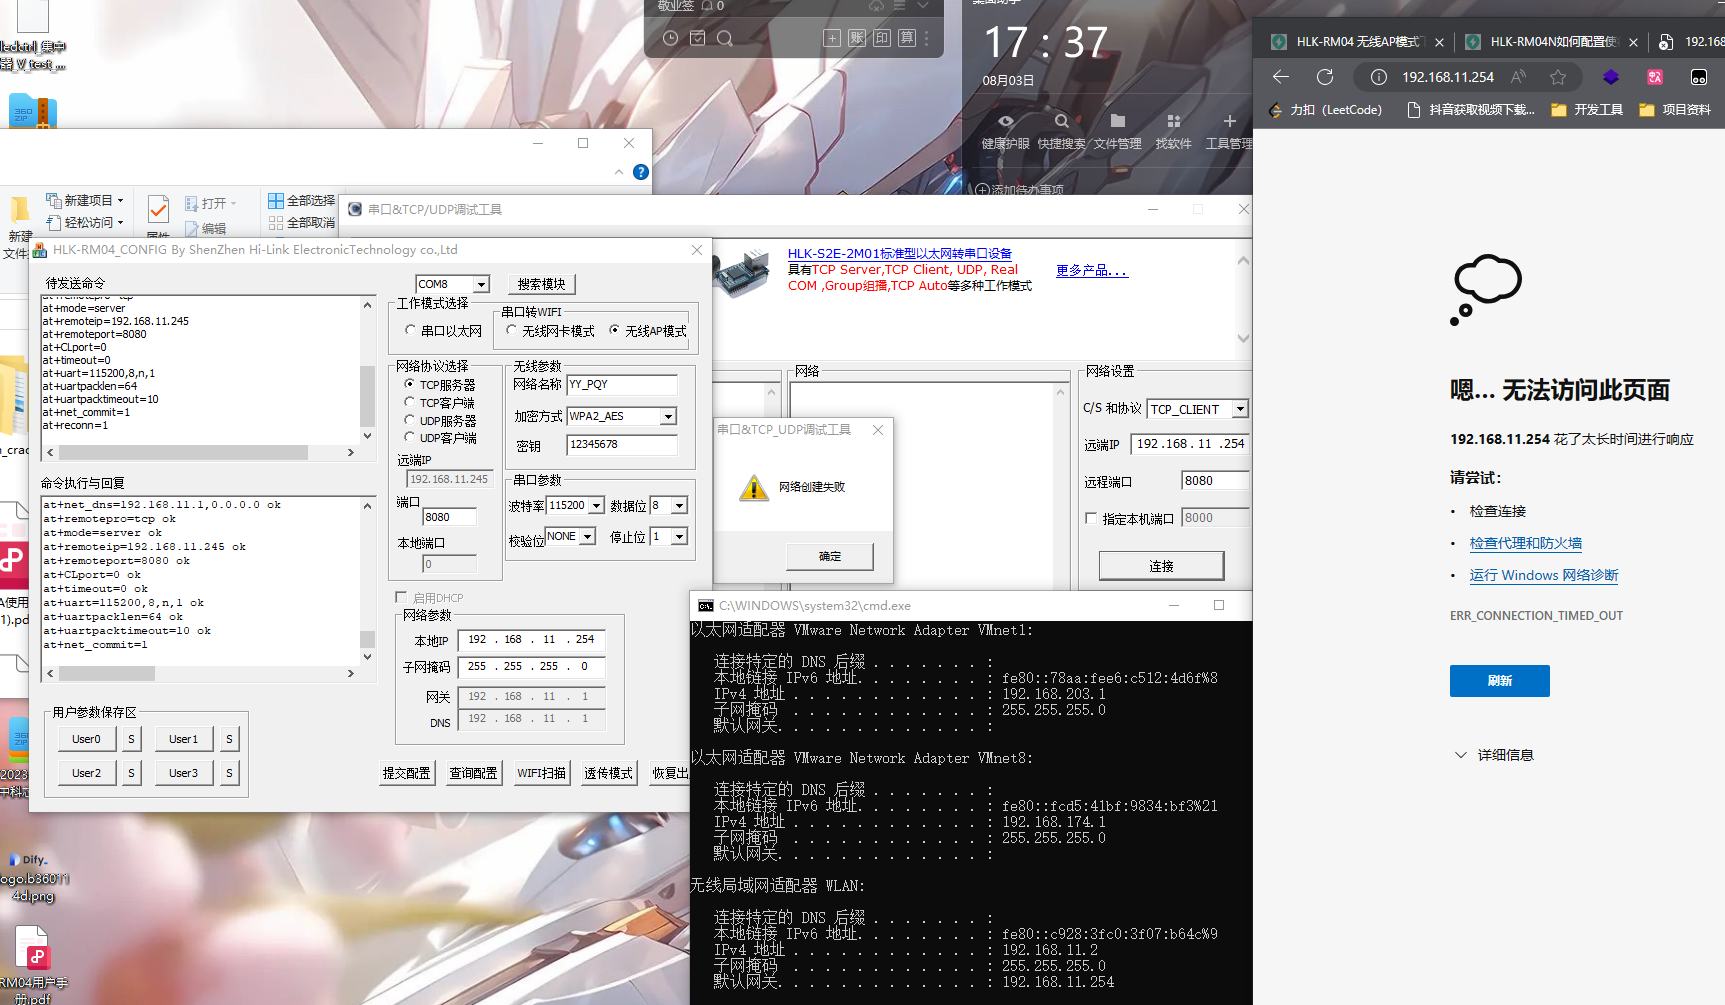
Task: Click the 连接 button in 网络设置
Action: (1161, 566)
